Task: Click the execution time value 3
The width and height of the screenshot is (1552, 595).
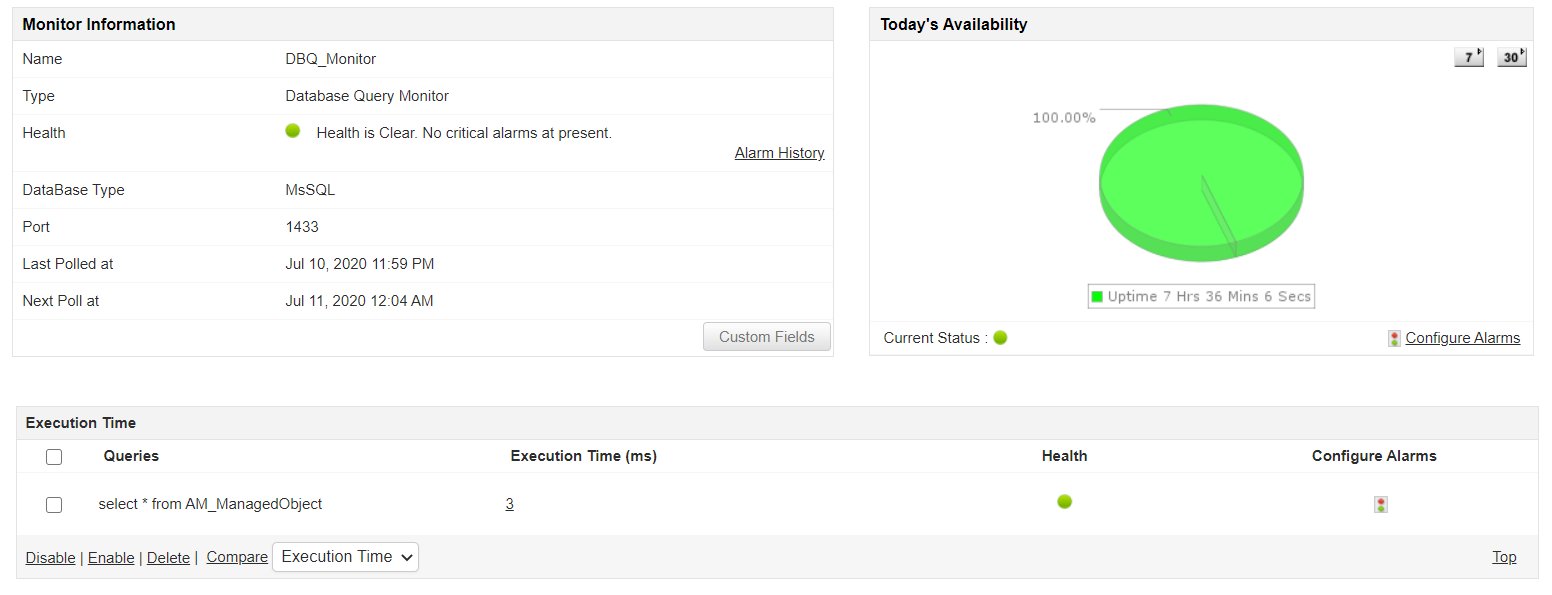Action: [509, 504]
